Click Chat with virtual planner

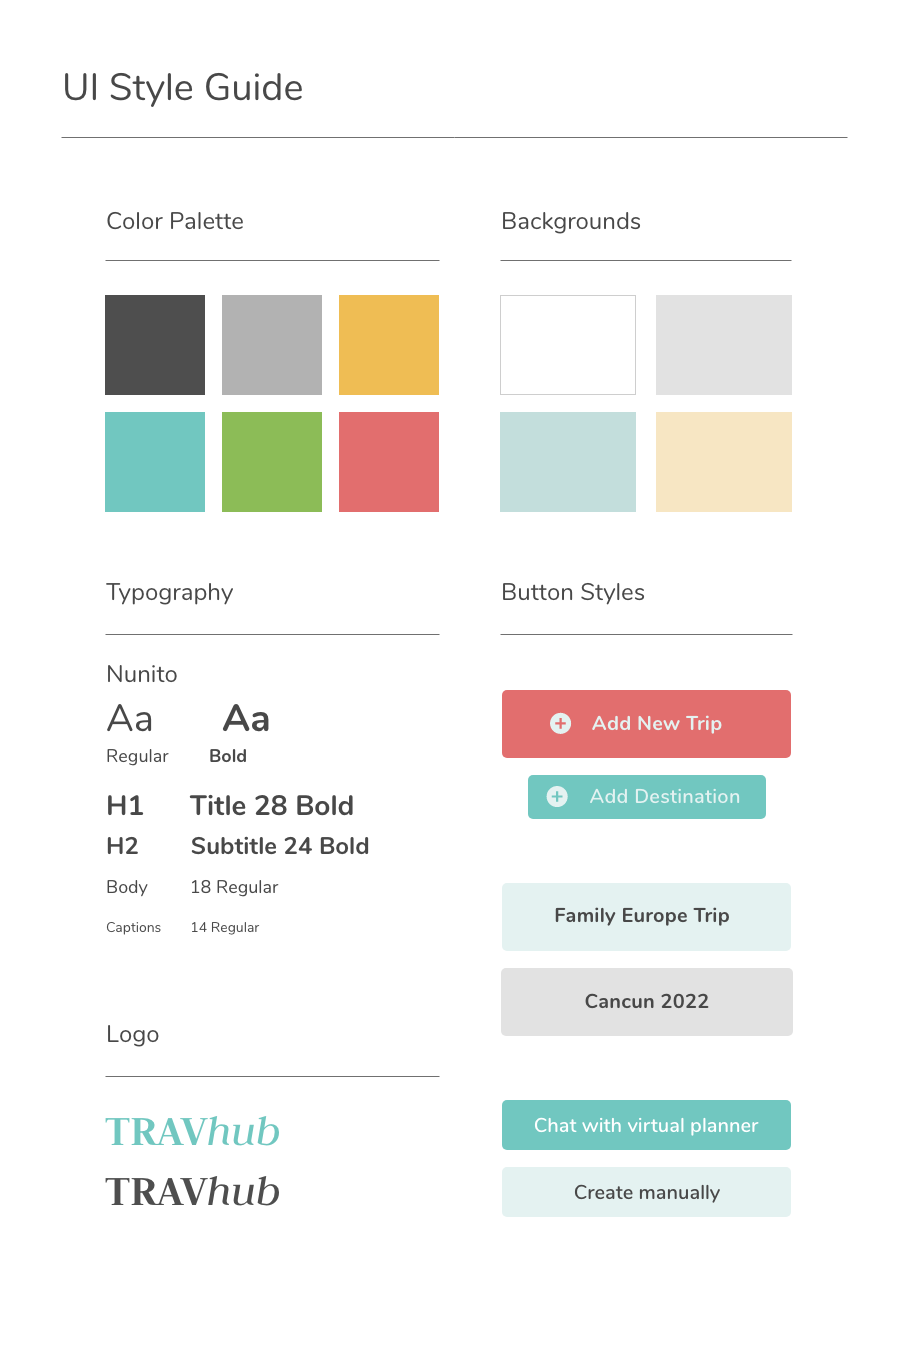click(646, 1125)
